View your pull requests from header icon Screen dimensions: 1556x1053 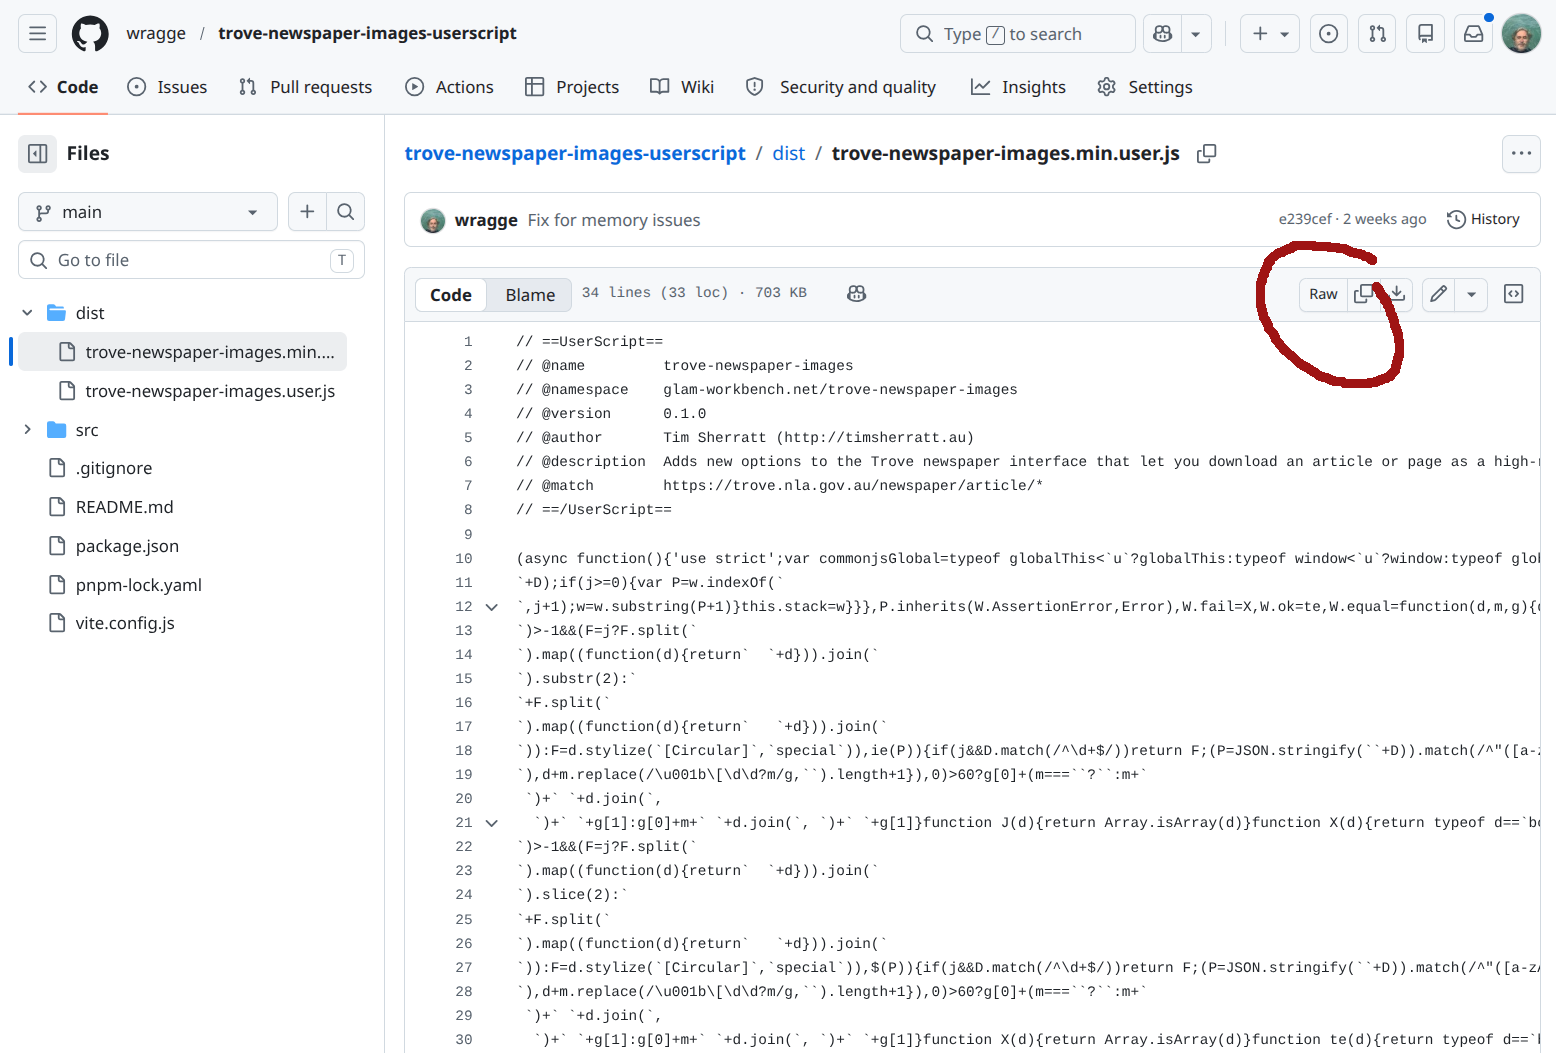pyautogui.click(x=1377, y=33)
